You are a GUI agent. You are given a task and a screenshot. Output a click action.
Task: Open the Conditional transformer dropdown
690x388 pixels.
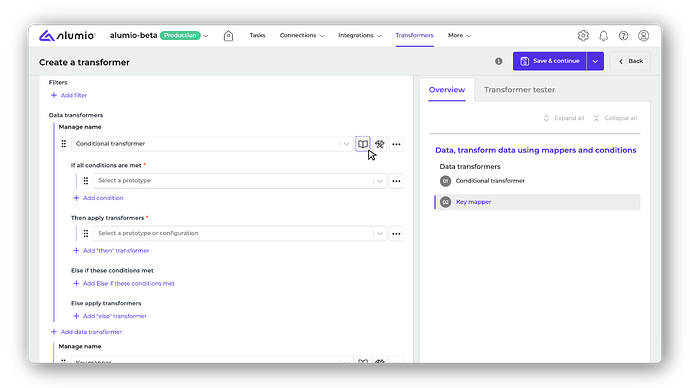tap(346, 144)
